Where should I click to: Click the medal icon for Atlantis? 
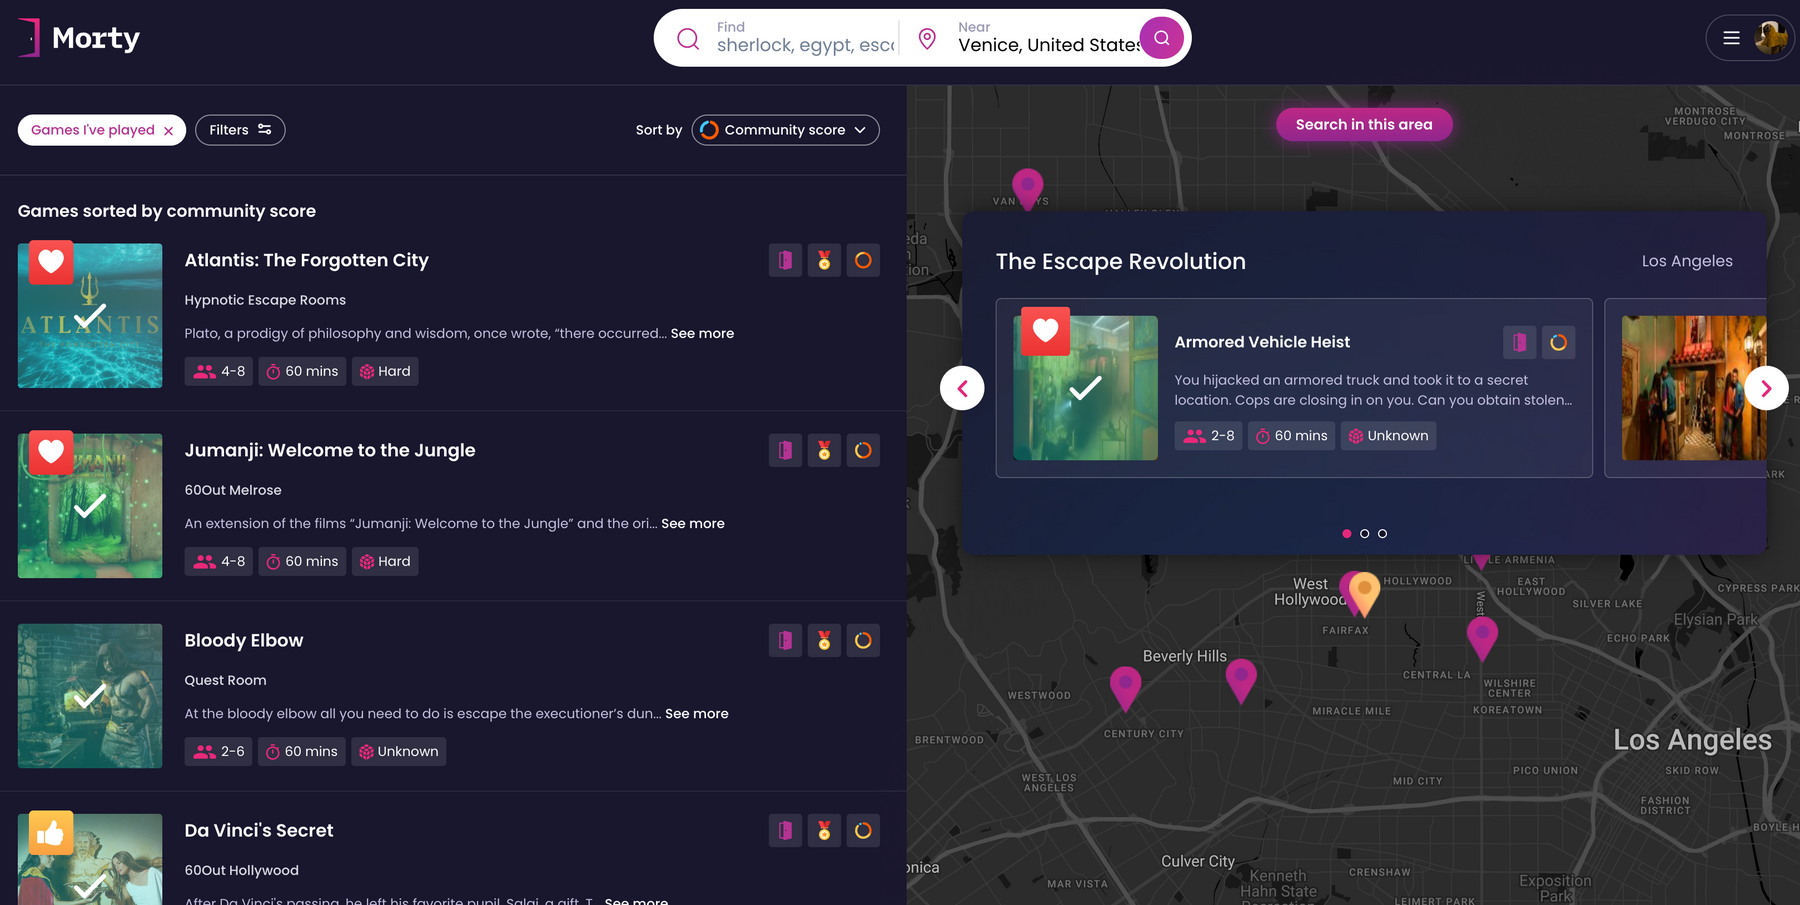point(824,260)
